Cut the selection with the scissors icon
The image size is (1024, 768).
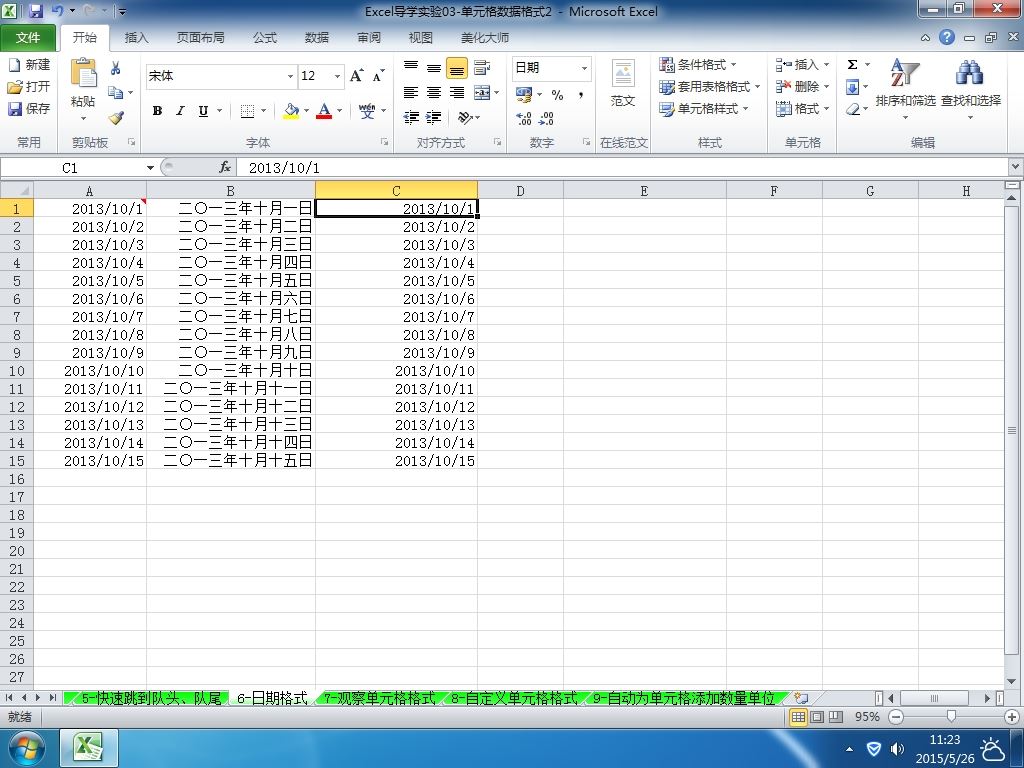pyautogui.click(x=116, y=68)
